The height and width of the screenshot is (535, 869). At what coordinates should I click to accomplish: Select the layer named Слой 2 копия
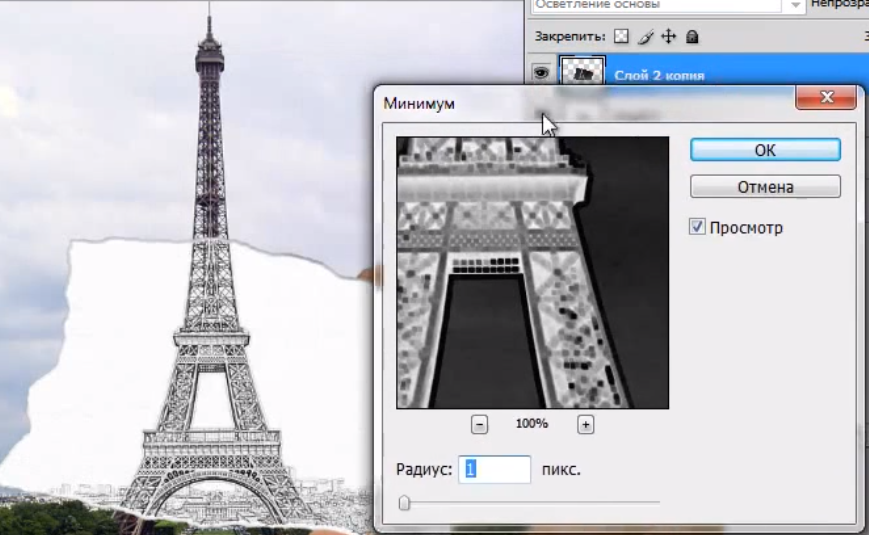[x=659, y=75]
